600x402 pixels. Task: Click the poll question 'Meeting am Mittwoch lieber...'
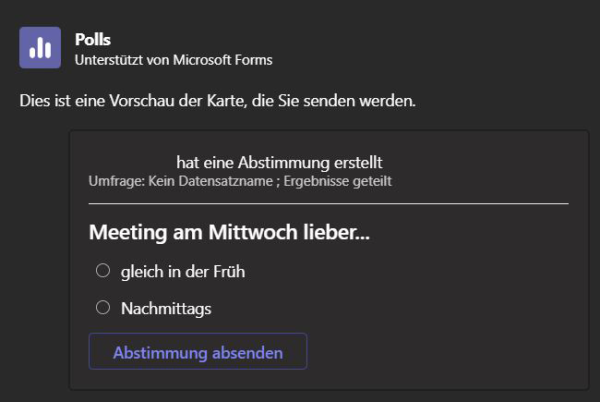tap(229, 232)
